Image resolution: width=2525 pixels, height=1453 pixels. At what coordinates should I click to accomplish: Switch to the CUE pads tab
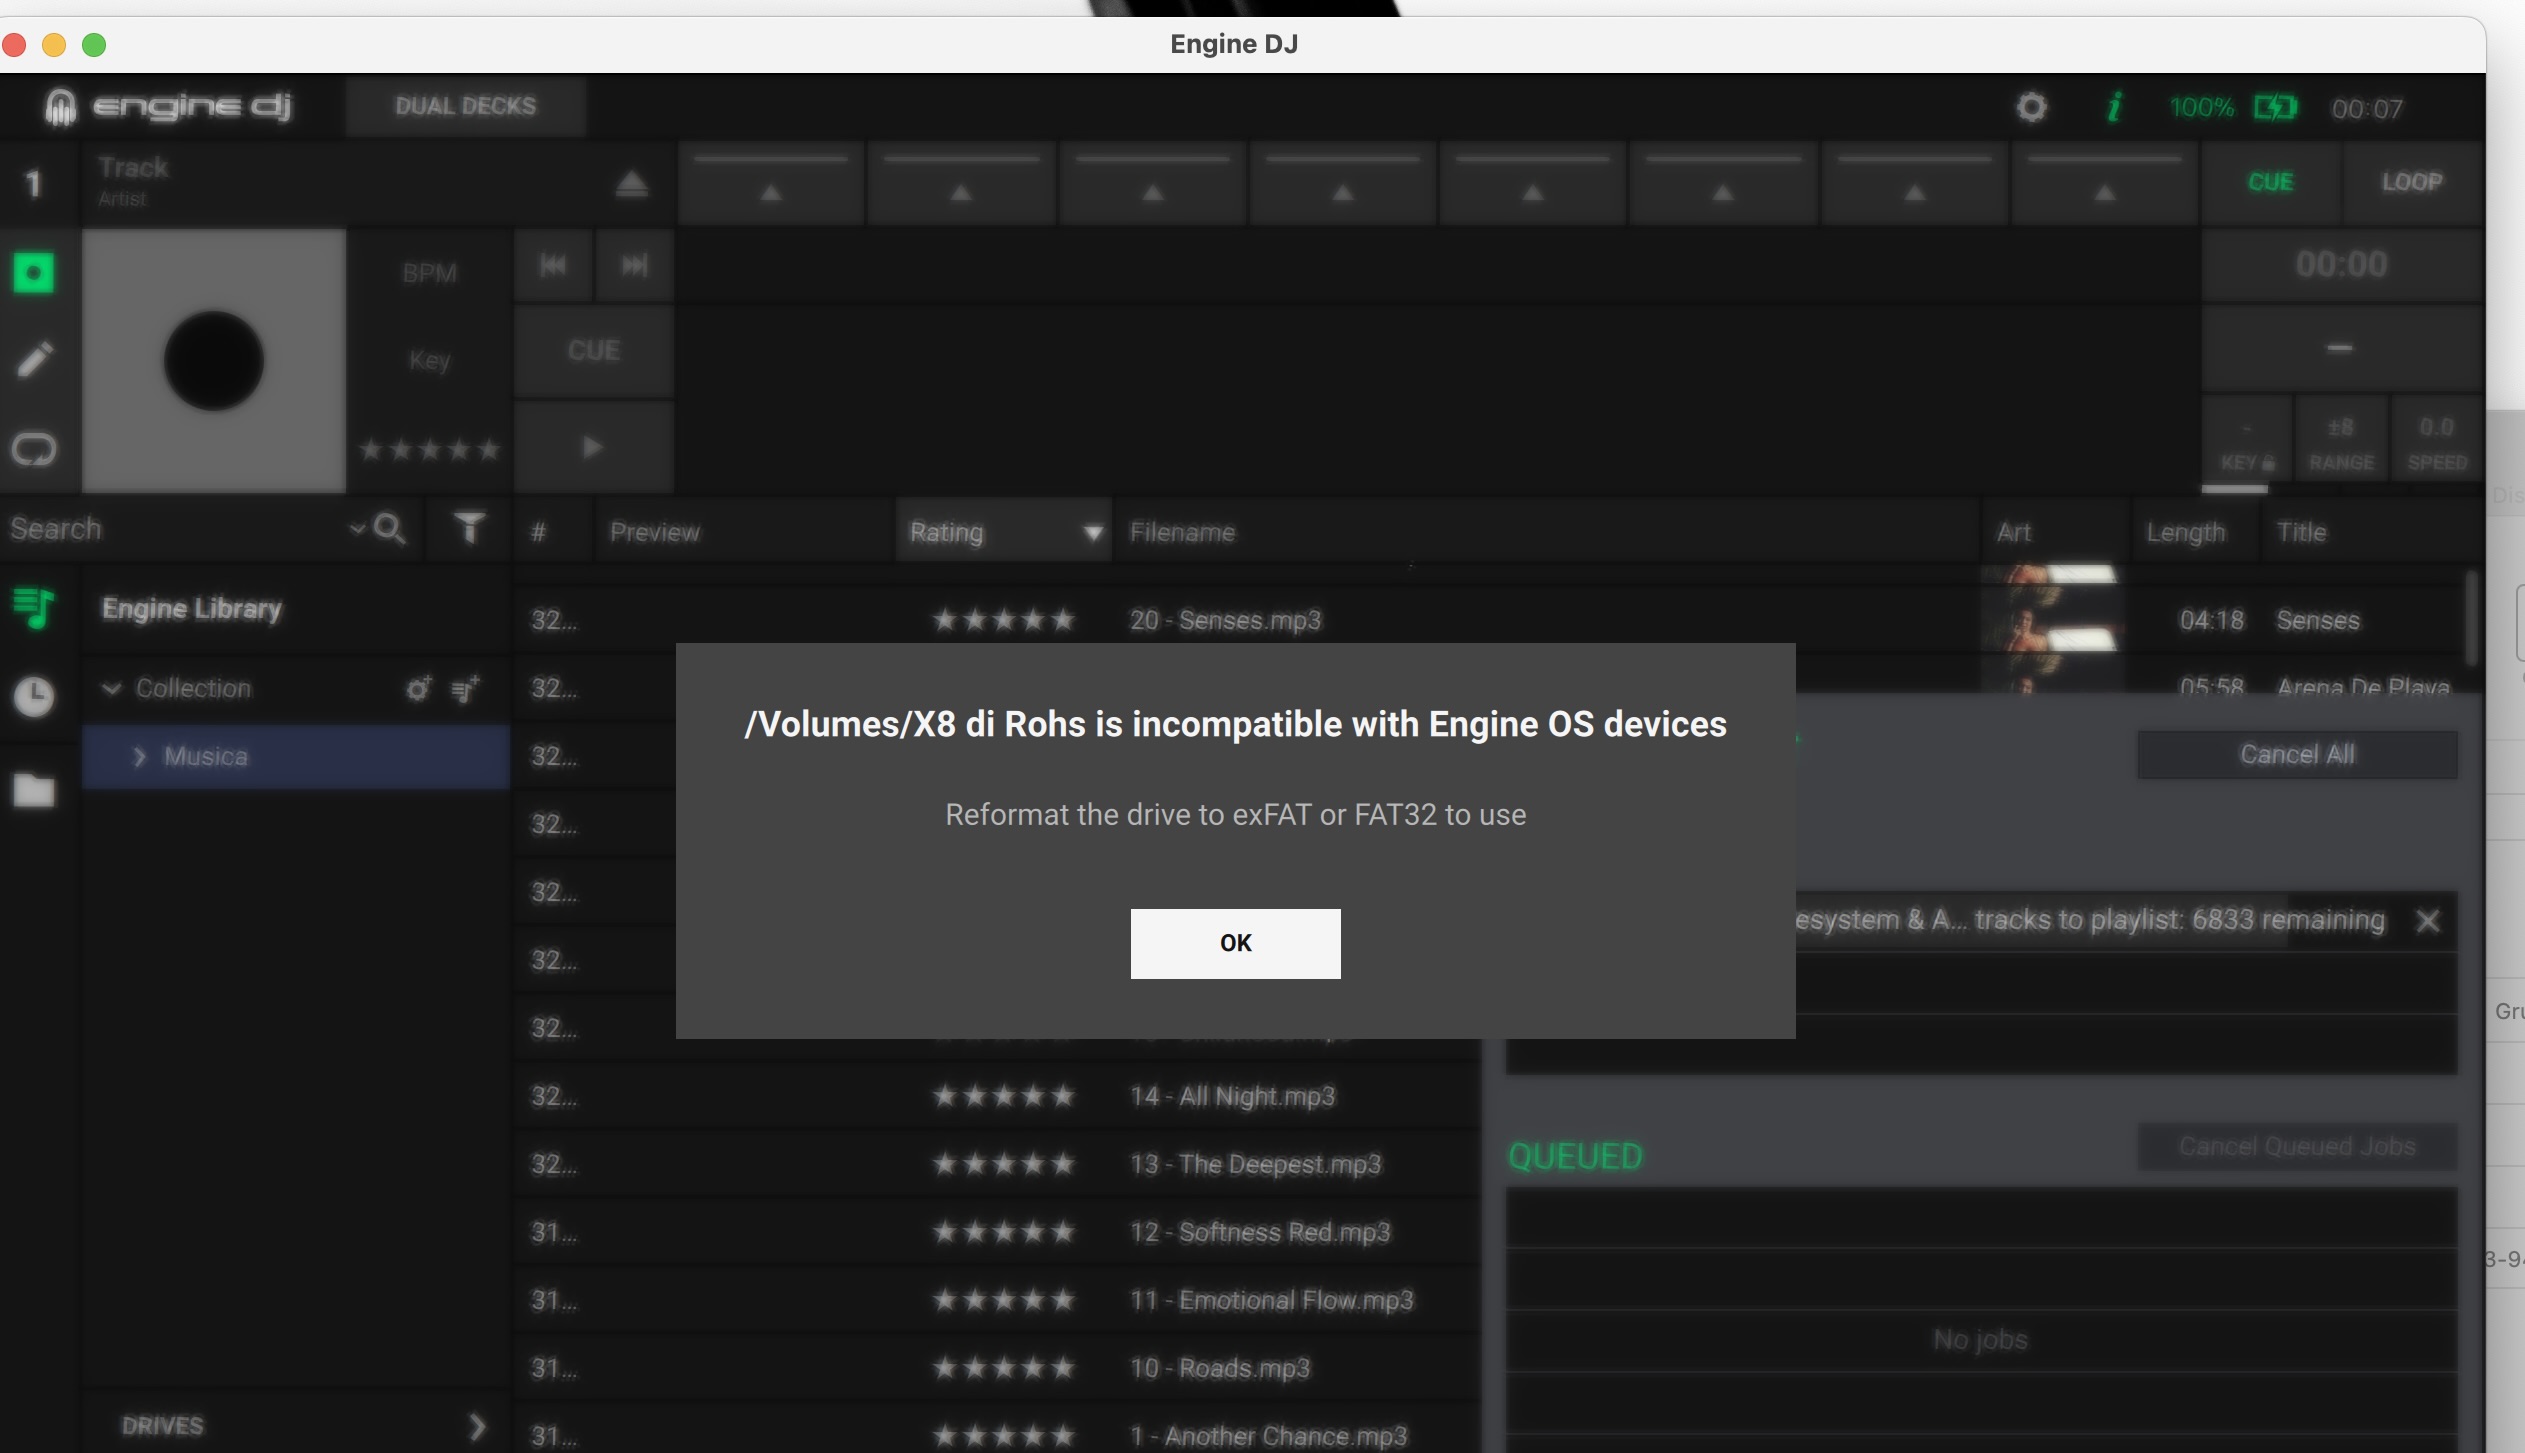pyautogui.click(x=2270, y=182)
